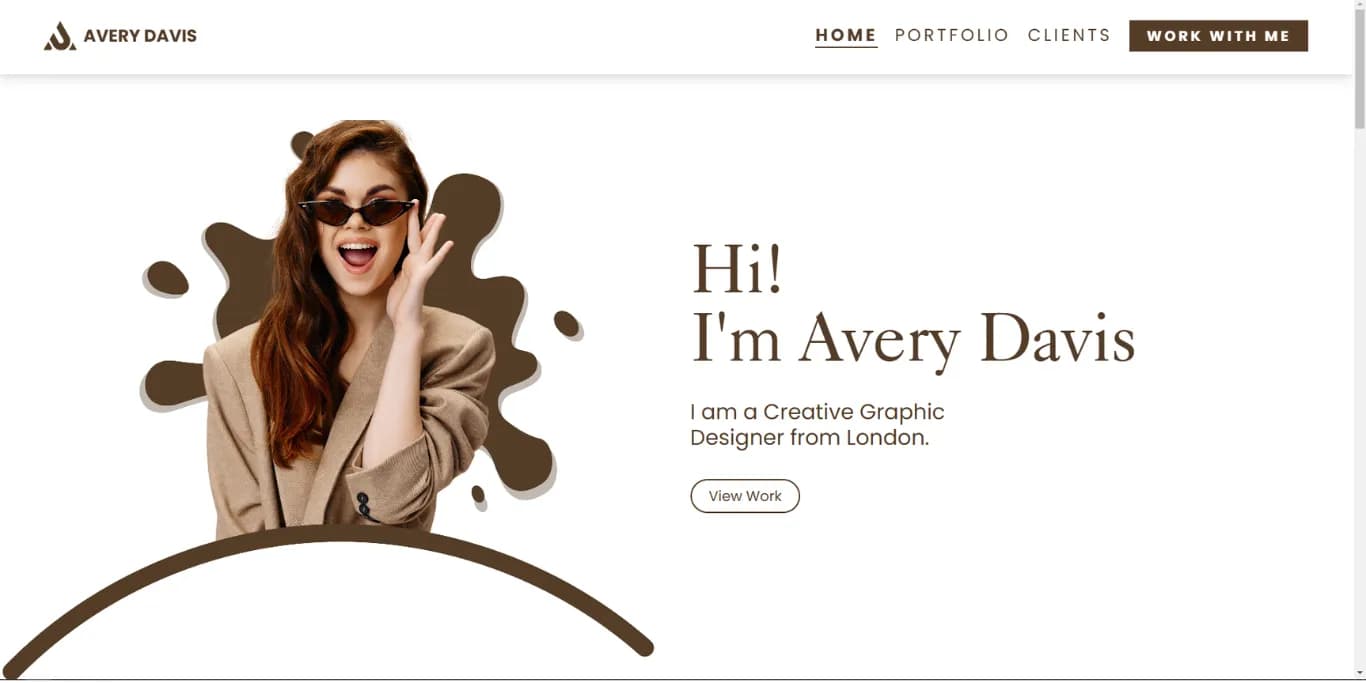Click the scrollbar down arrow
Image resolution: width=1366 pixels, height=683 pixels.
click(1359, 675)
